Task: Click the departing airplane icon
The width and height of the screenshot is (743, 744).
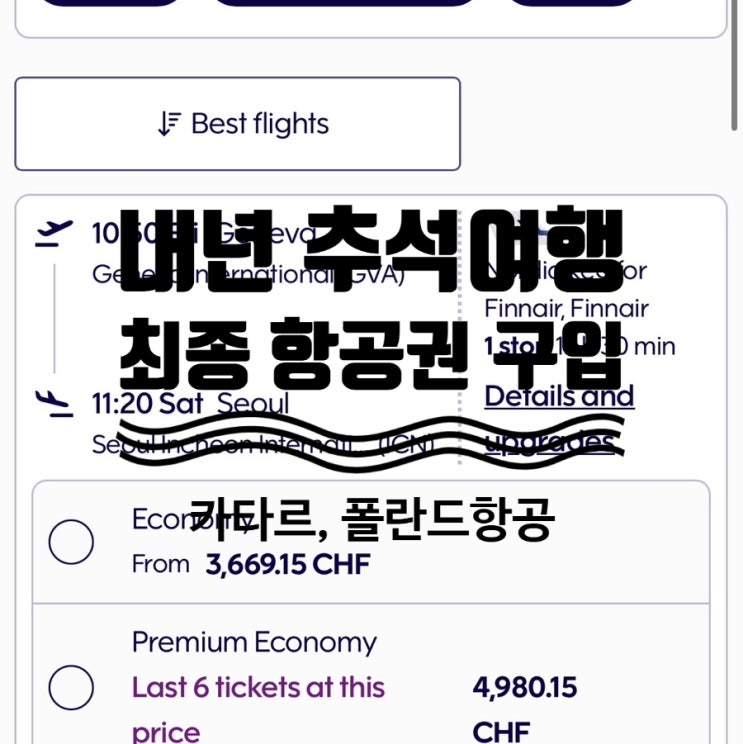Action: coord(54,233)
